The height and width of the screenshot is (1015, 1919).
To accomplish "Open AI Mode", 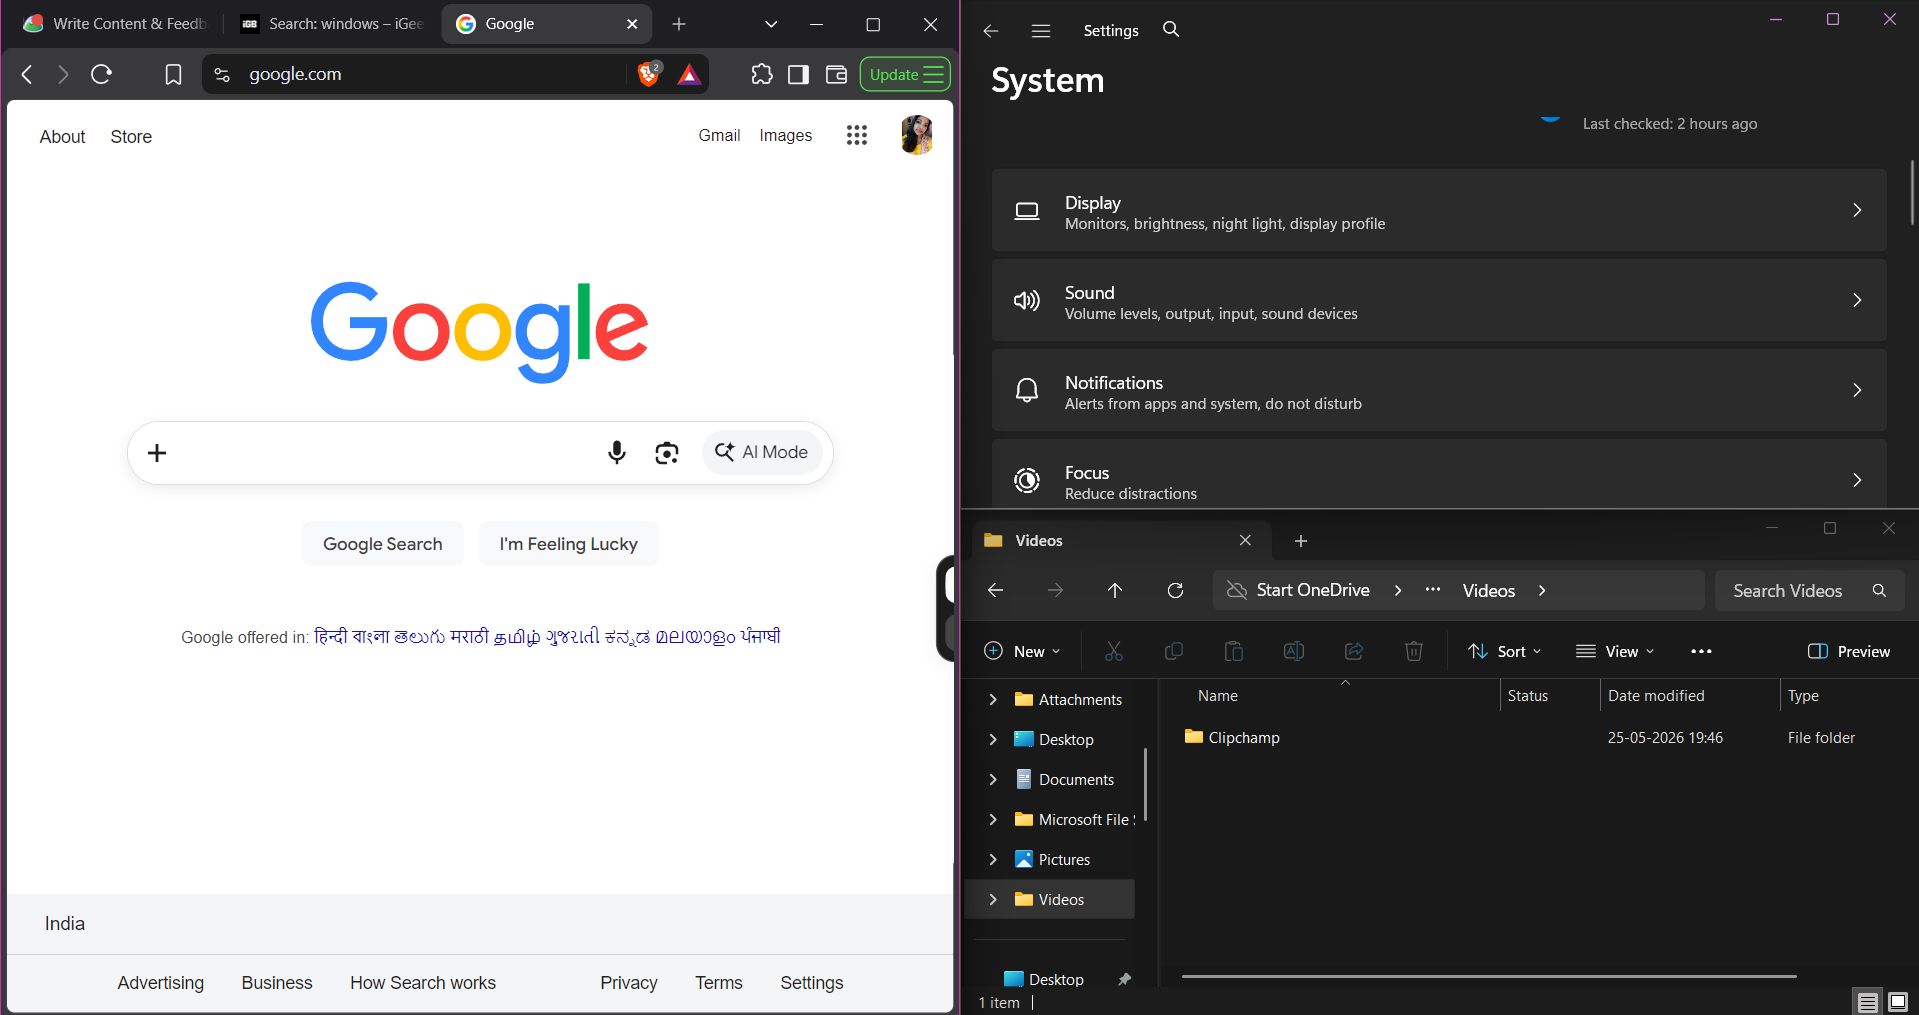I will coord(762,452).
